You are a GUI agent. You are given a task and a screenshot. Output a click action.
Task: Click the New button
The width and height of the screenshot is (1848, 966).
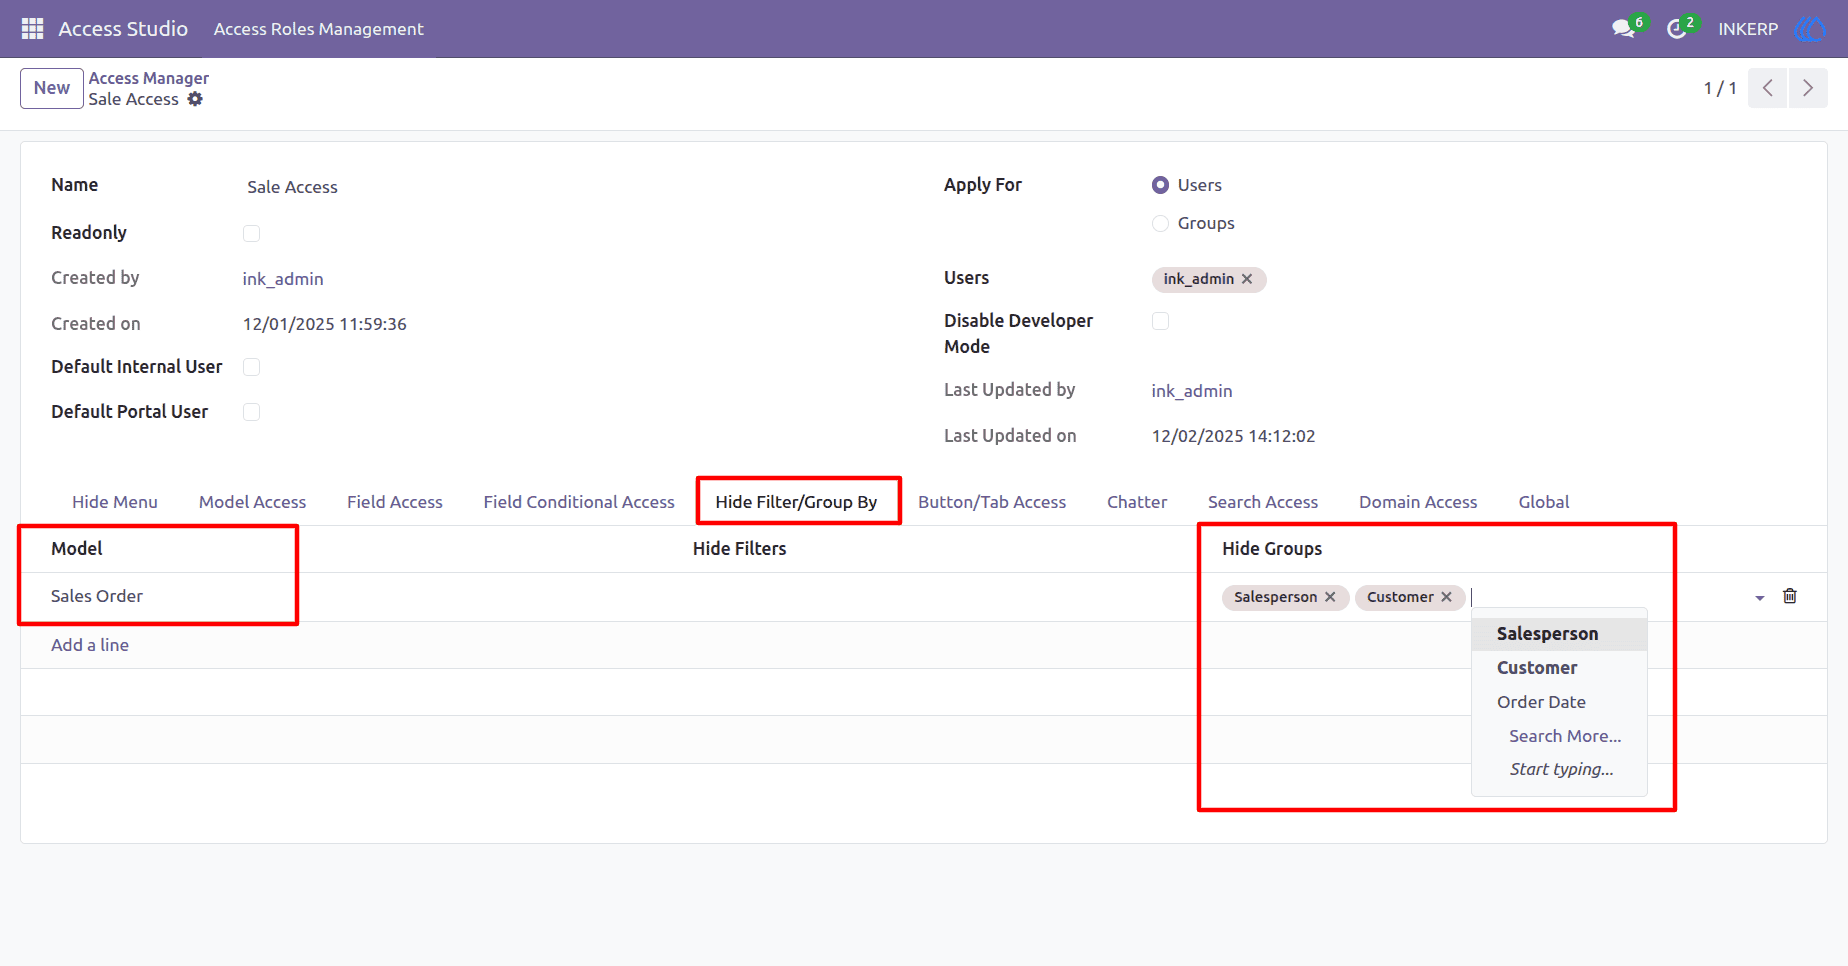(52, 88)
